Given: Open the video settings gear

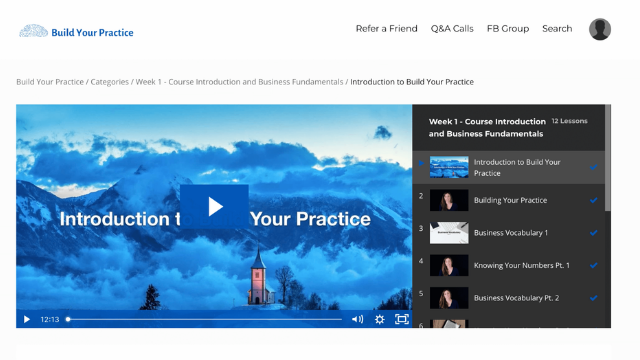Looking at the screenshot, I should click(x=380, y=319).
